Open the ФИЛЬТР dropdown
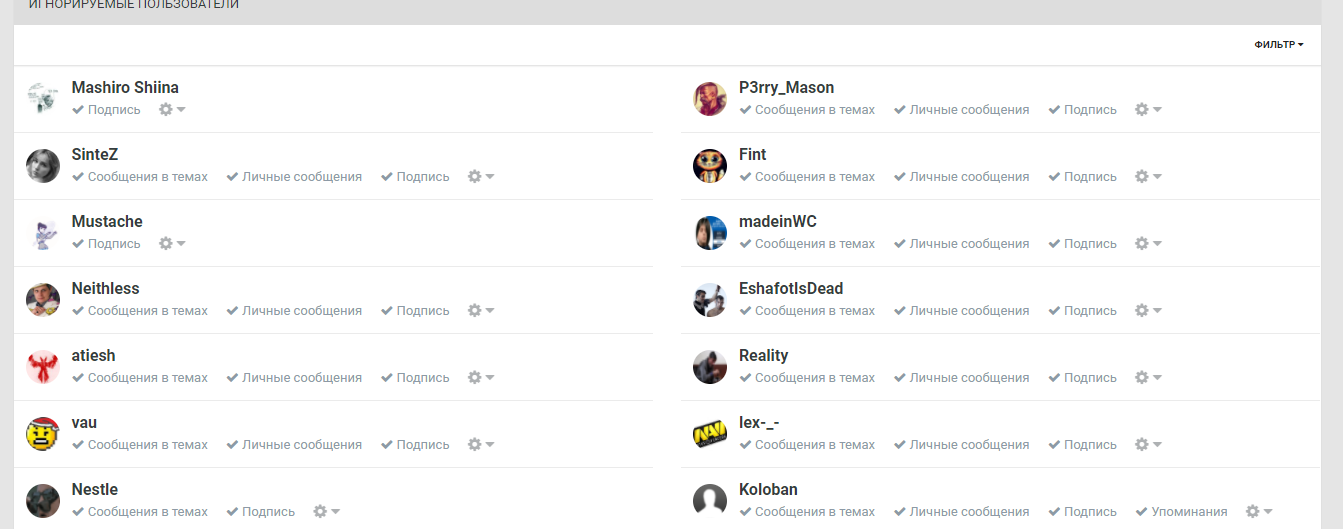This screenshot has width=1343, height=529. coord(1278,45)
